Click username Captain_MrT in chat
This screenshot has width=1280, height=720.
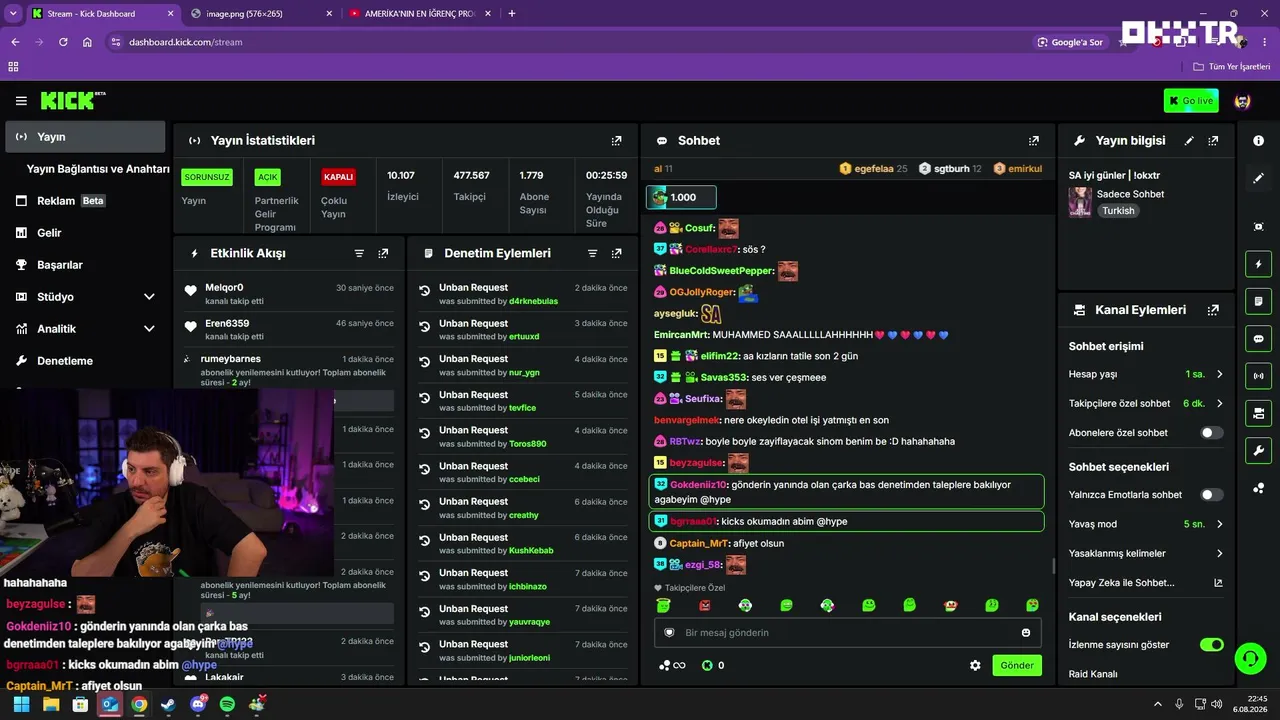pyautogui.click(x=699, y=544)
